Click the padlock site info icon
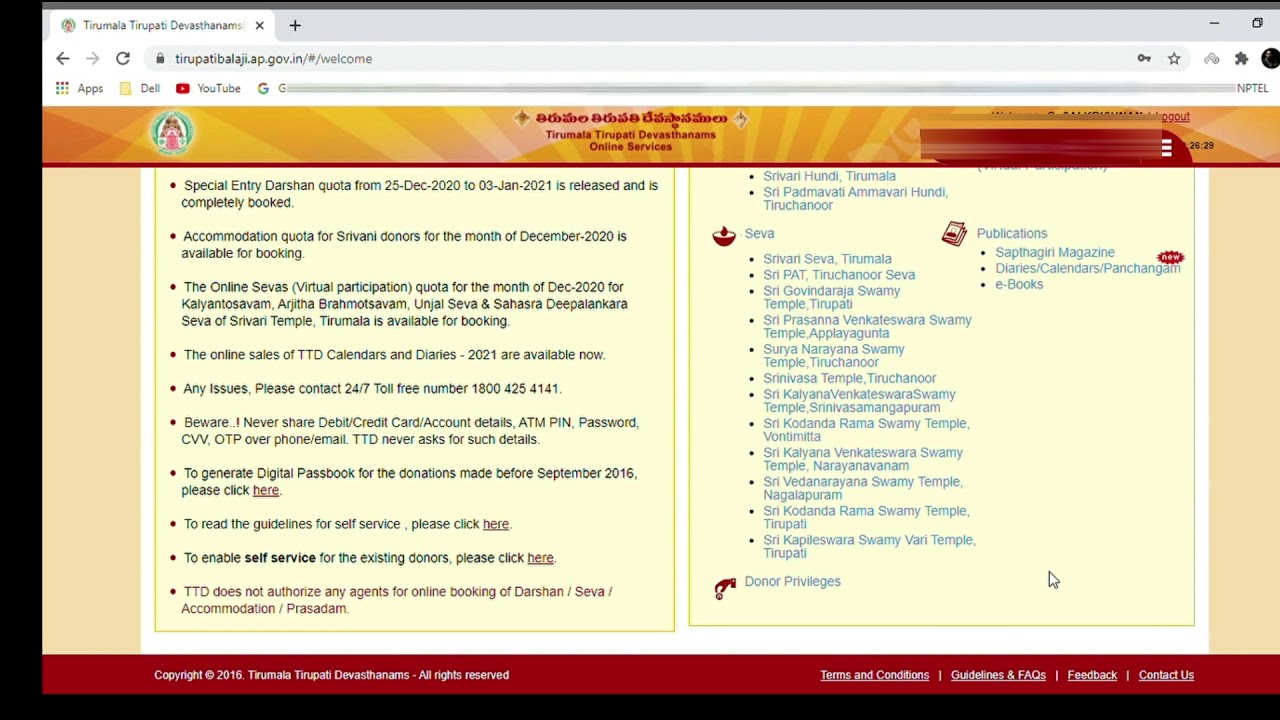This screenshot has height=720, width=1280. 160,59
